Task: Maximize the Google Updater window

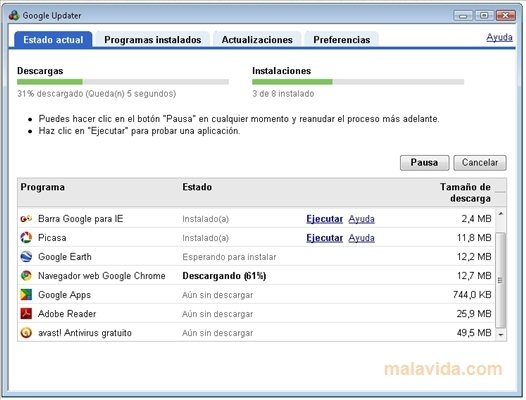Action: tap(484, 15)
